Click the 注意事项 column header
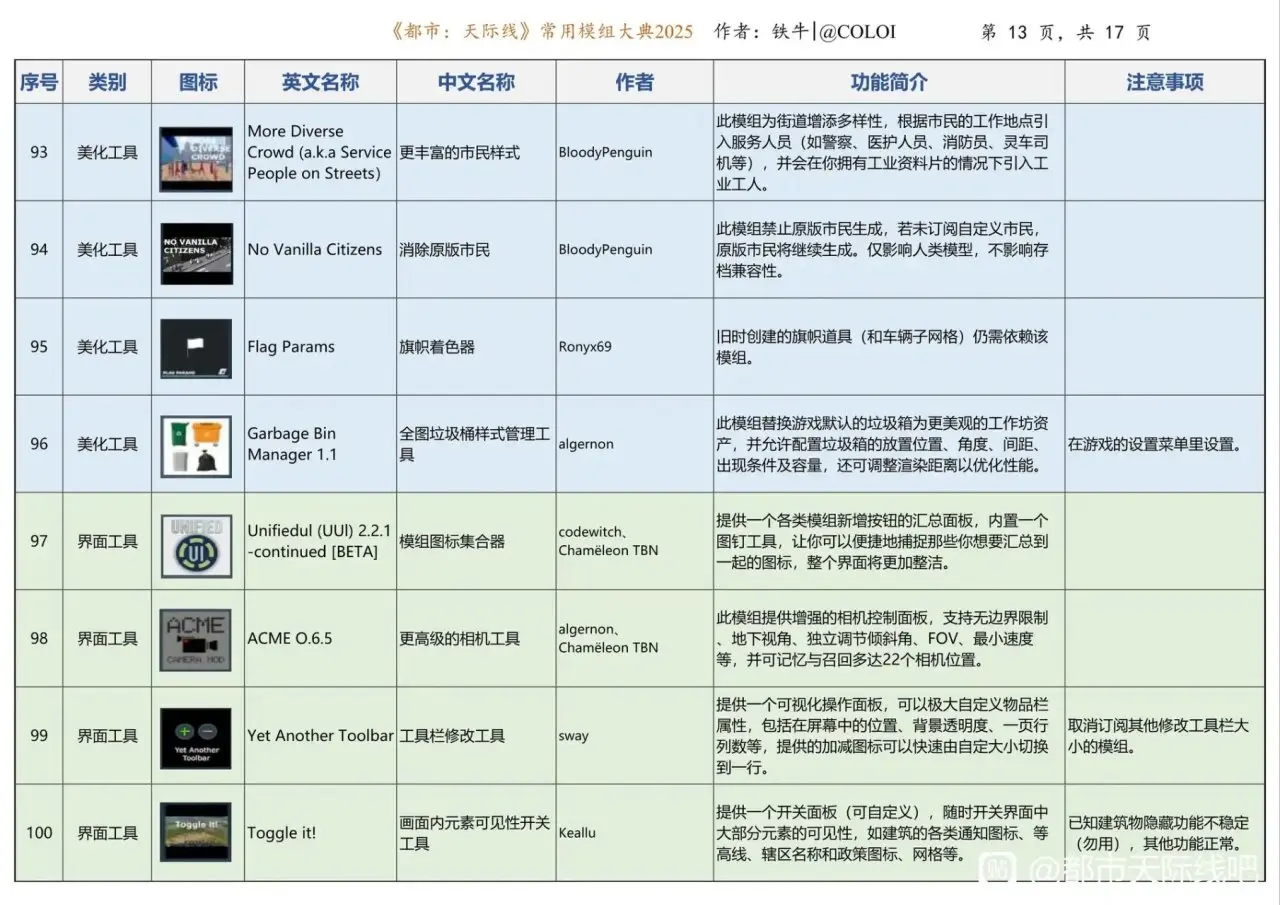Viewport: 1280px width, 905px height. pyautogui.click(x=1164, y=82)
